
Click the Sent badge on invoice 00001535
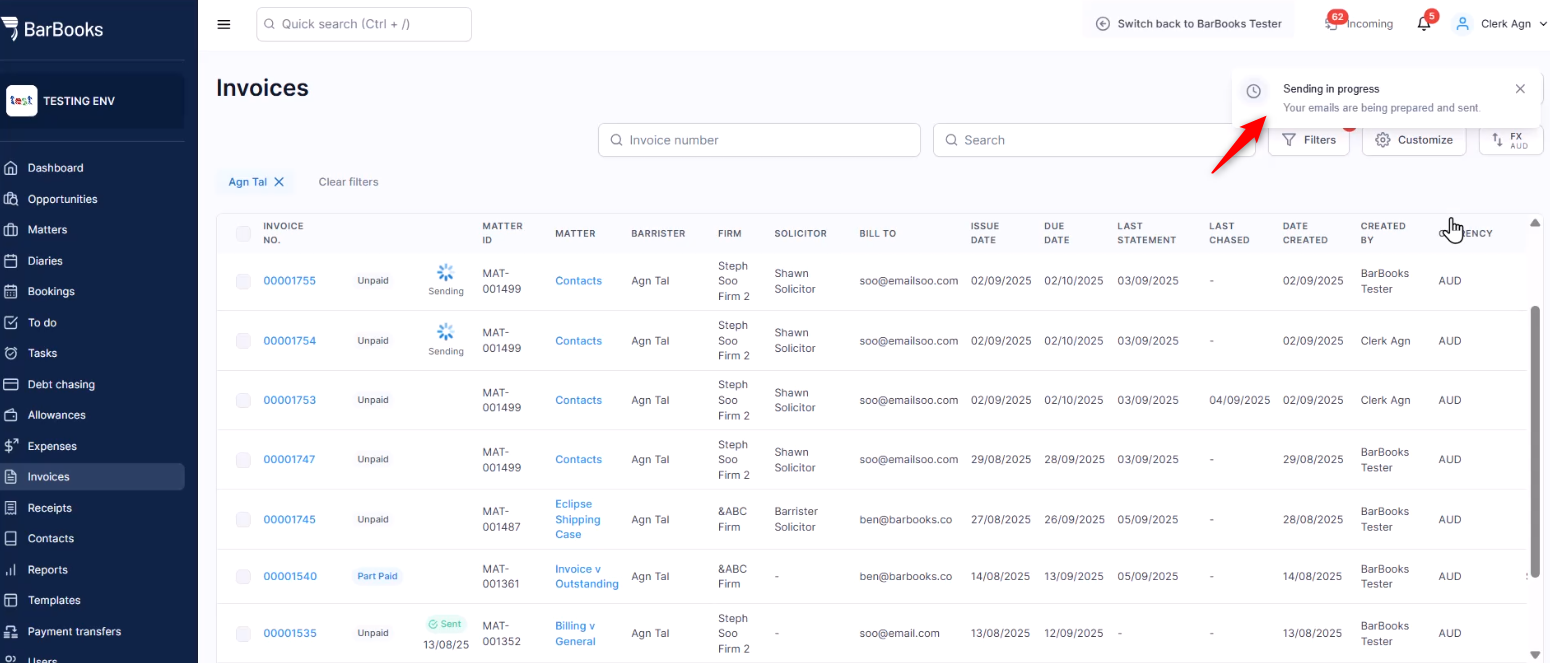coord(446,624)
